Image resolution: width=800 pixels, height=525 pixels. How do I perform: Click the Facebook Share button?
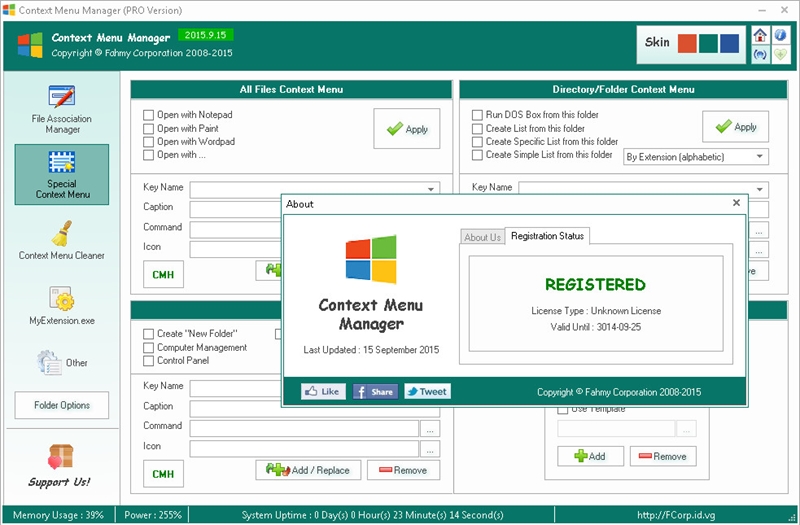[375, 391]
